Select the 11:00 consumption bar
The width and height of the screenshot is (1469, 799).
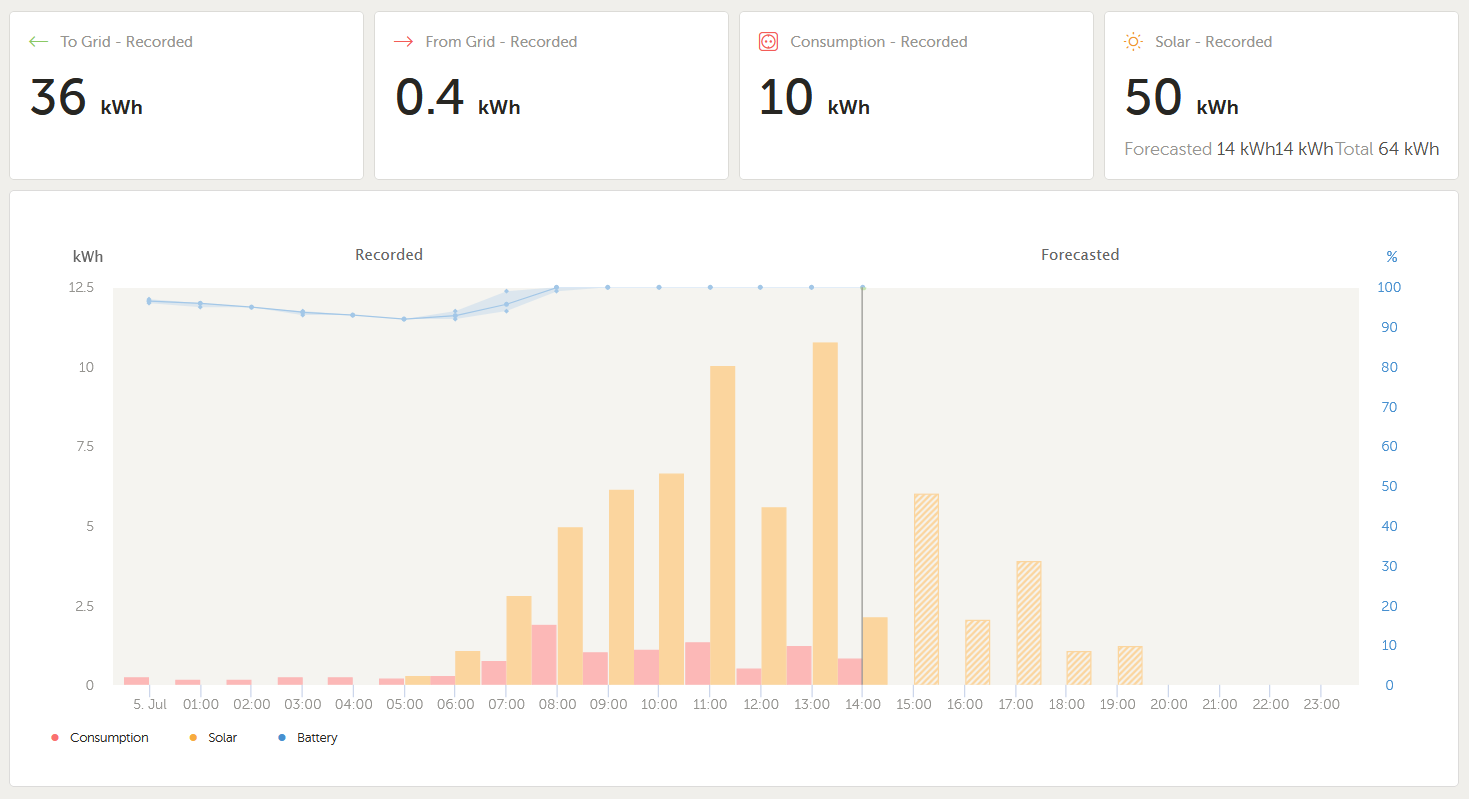tap(697, 664)
